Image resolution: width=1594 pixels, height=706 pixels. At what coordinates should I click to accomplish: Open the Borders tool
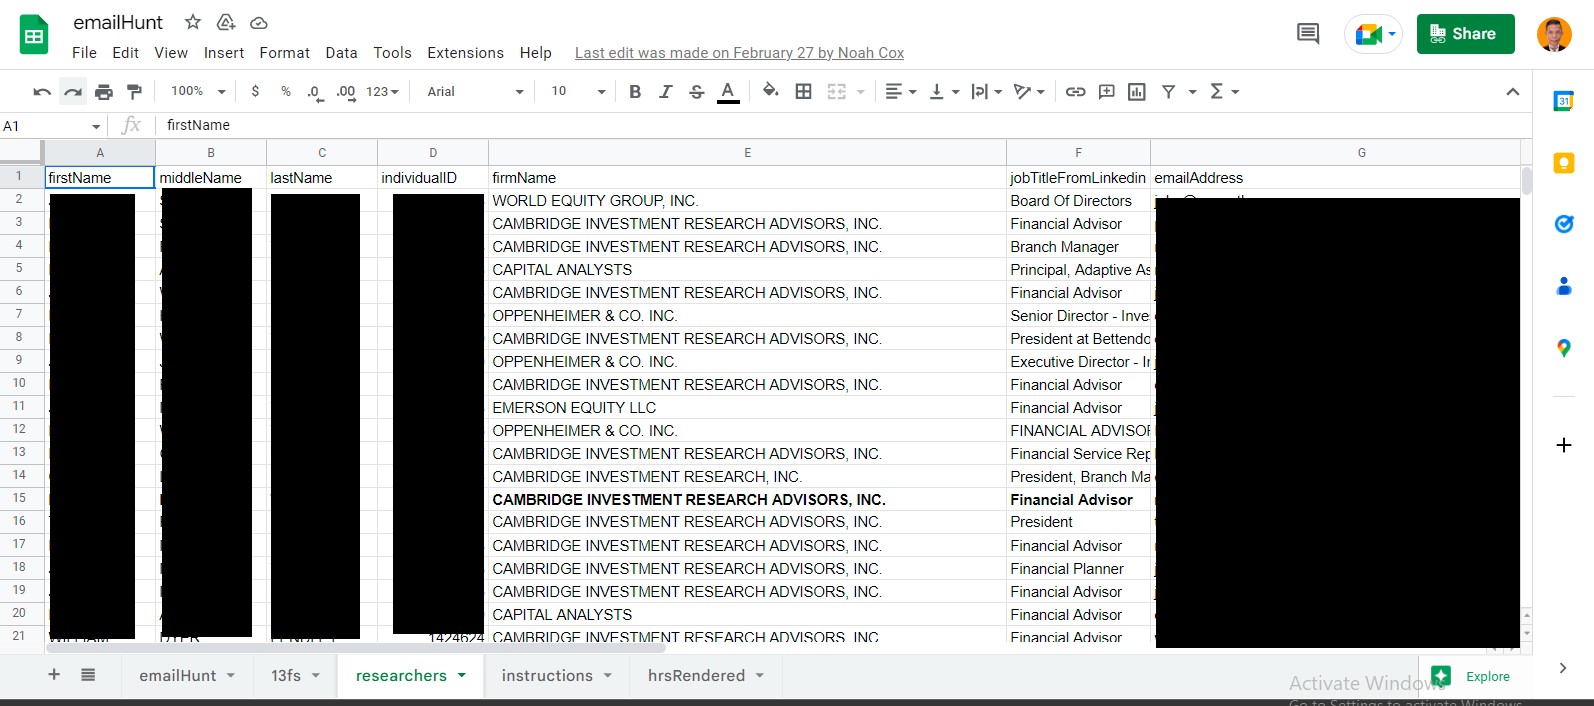click(803, 92)
